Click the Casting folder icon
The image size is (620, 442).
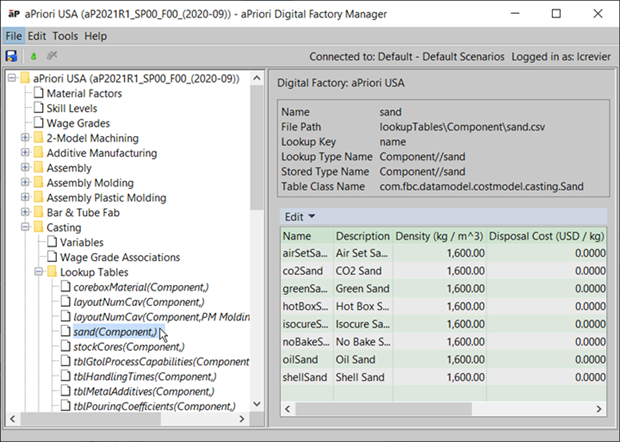(x=38, y=227)
